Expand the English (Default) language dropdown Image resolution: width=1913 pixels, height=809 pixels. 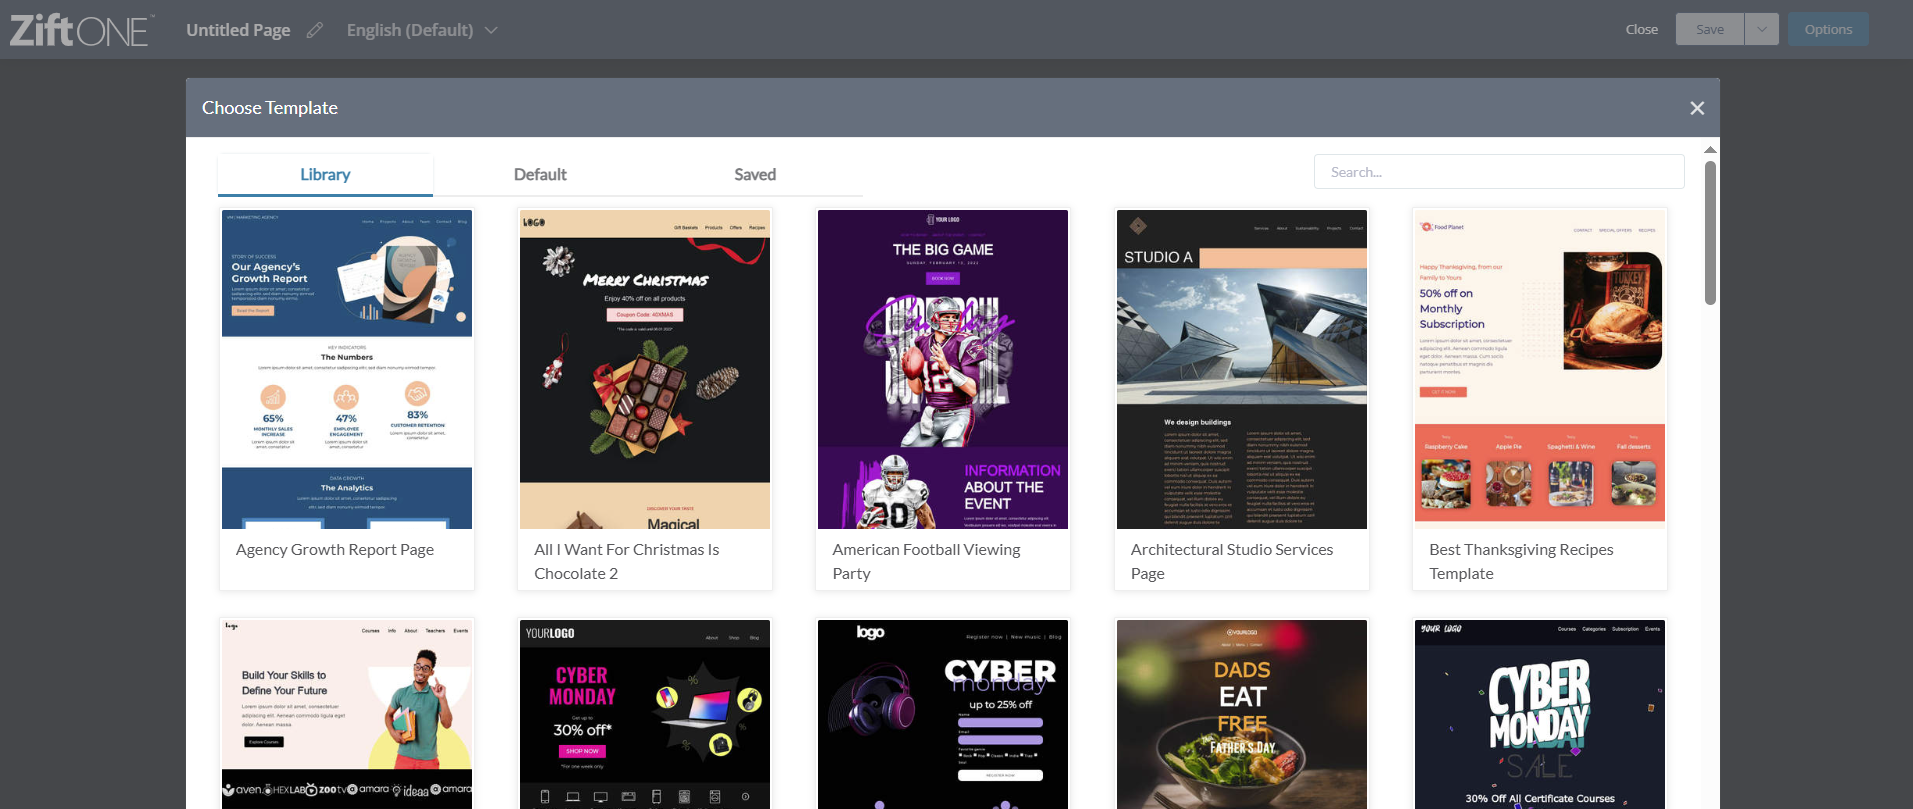click(422, 30)
